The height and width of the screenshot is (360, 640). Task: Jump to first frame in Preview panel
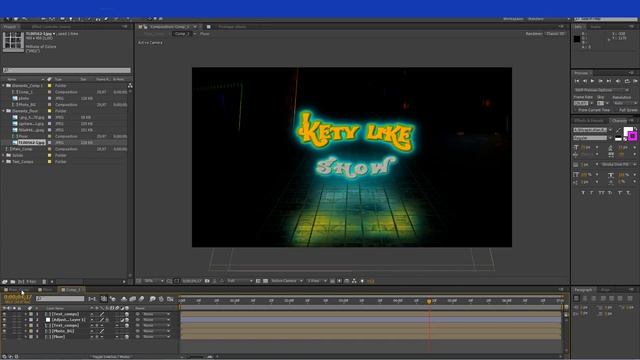point(577,81)
